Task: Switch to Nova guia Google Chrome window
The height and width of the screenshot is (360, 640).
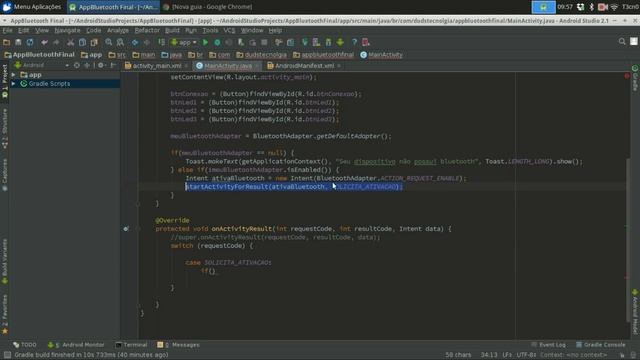Action: point(208,7)
